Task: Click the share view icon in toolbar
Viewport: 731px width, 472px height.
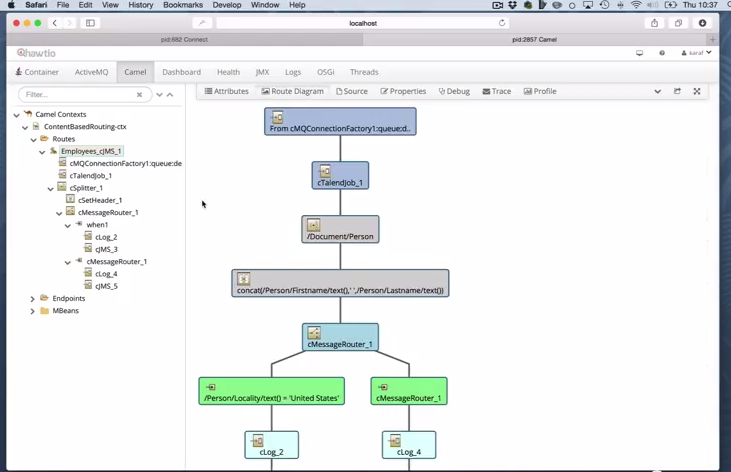Action: [677, 91]
